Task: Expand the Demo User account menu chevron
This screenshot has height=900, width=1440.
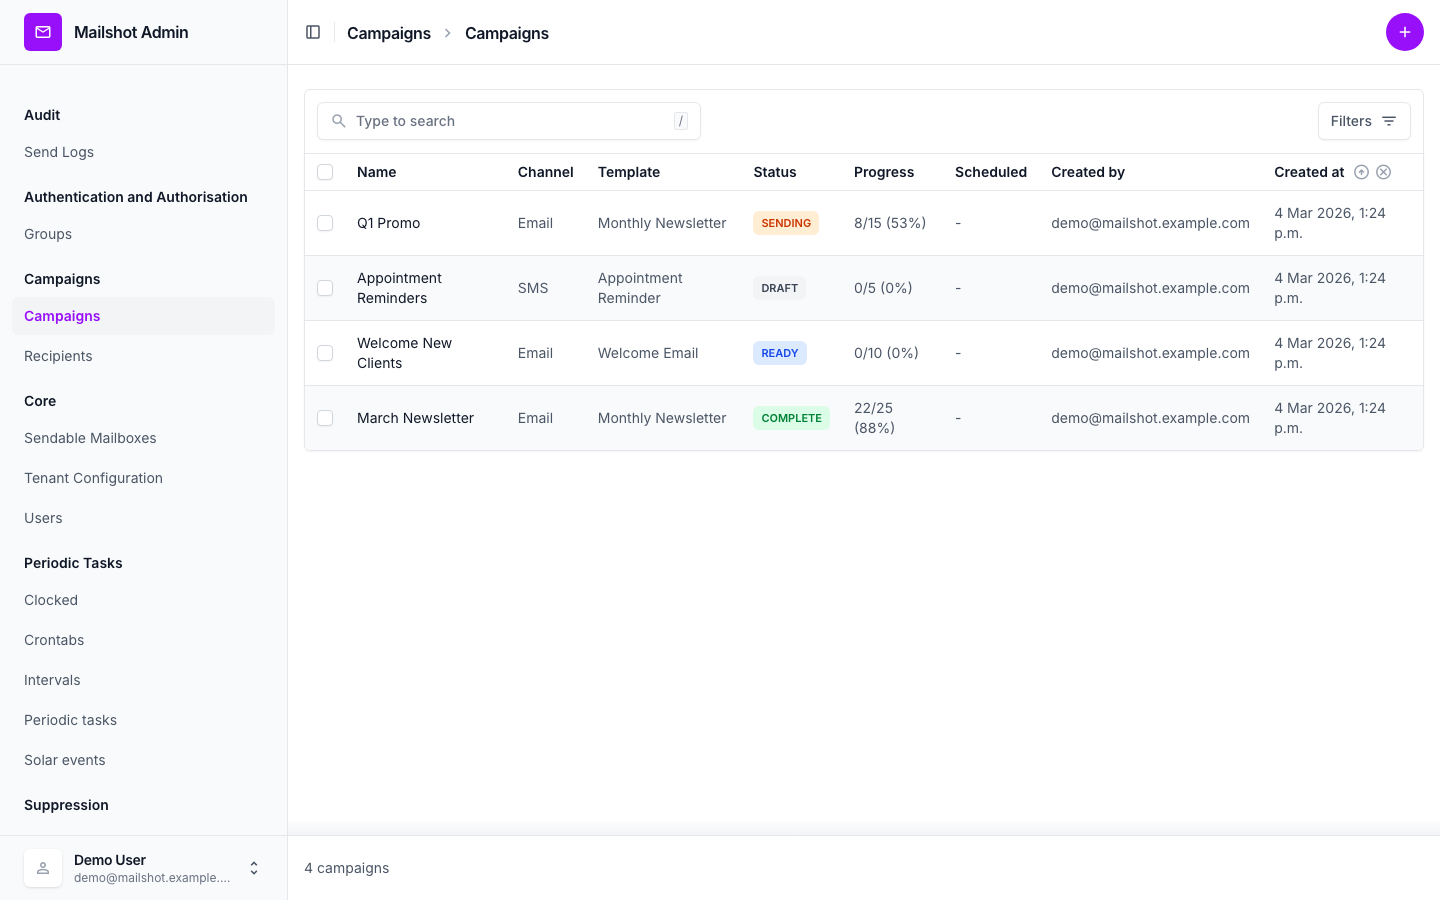Action: tap(254, 868)
